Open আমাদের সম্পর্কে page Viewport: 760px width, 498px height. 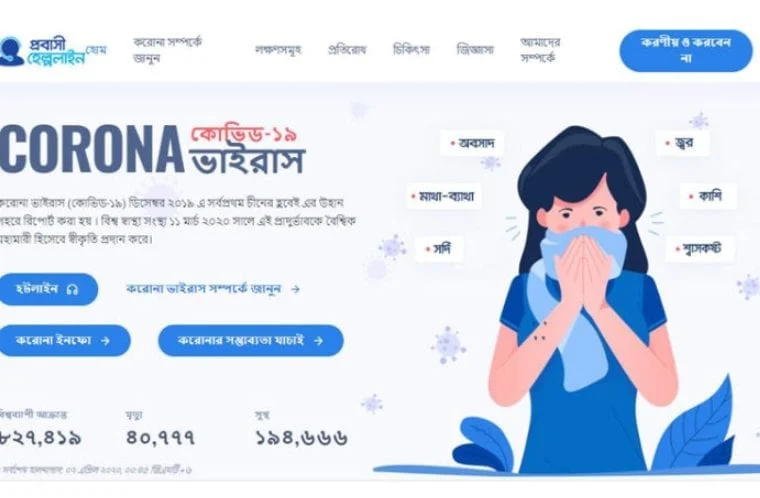tap(540, 50)
